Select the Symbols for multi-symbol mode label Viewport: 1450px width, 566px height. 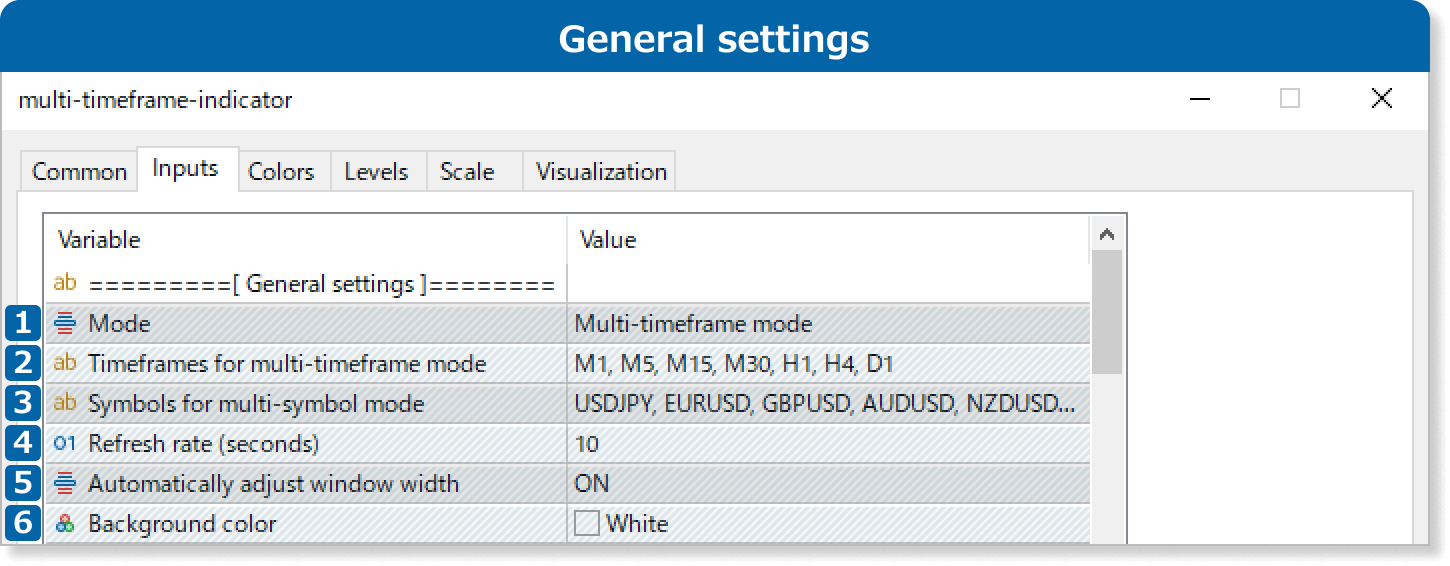(256, 403)
